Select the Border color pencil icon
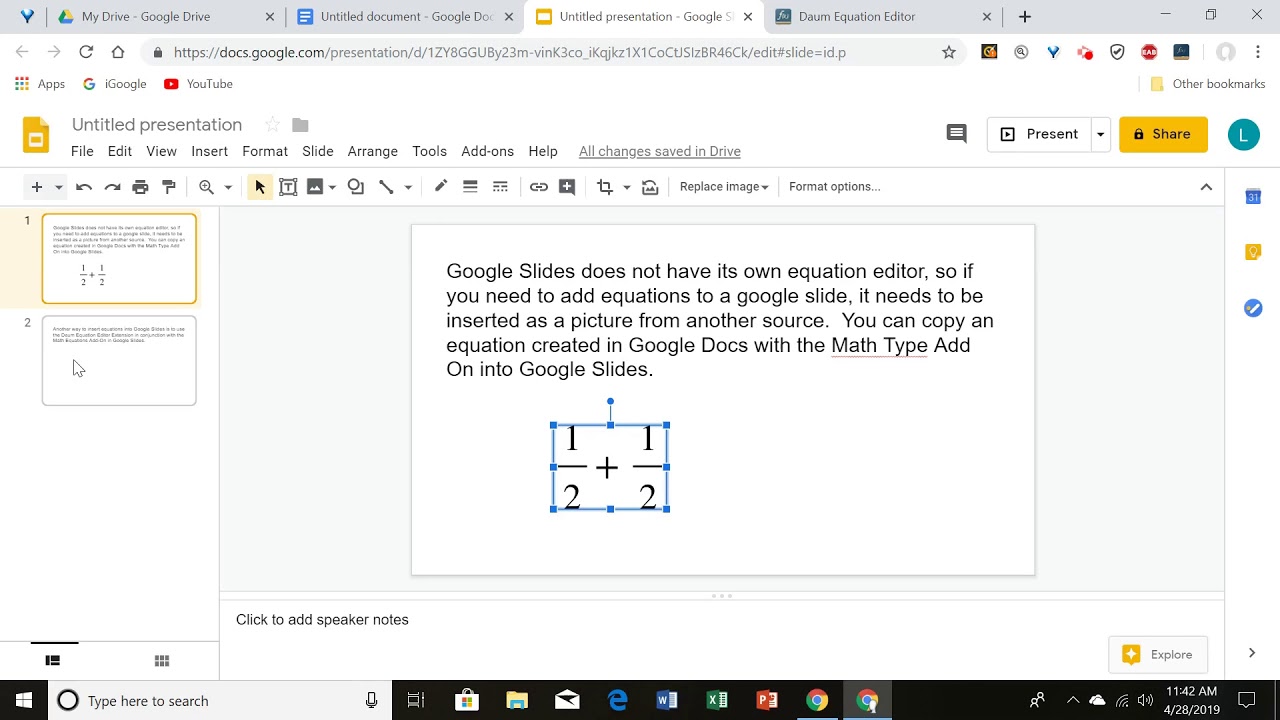 (440, 187)
